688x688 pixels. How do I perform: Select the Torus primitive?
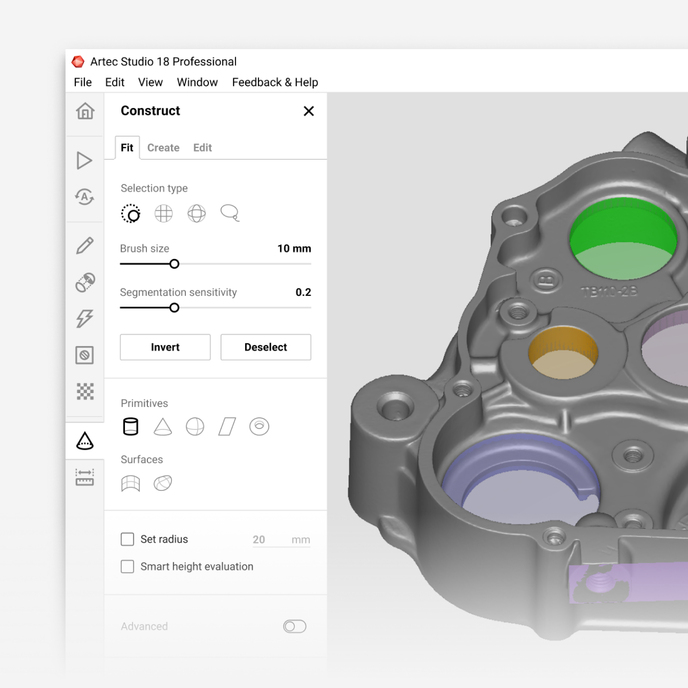click(259, 426)
